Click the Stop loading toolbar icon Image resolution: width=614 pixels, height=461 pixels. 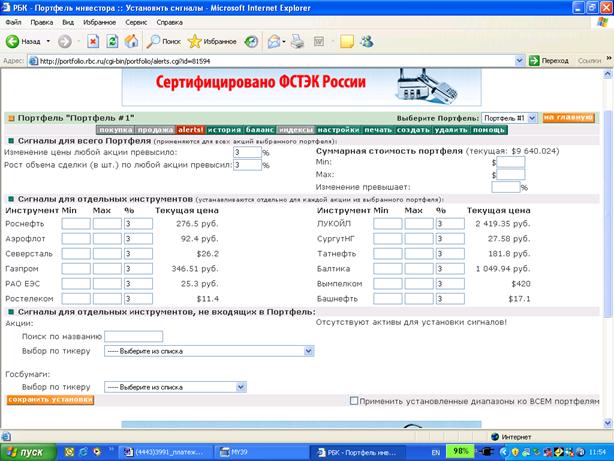click(93, 42)
